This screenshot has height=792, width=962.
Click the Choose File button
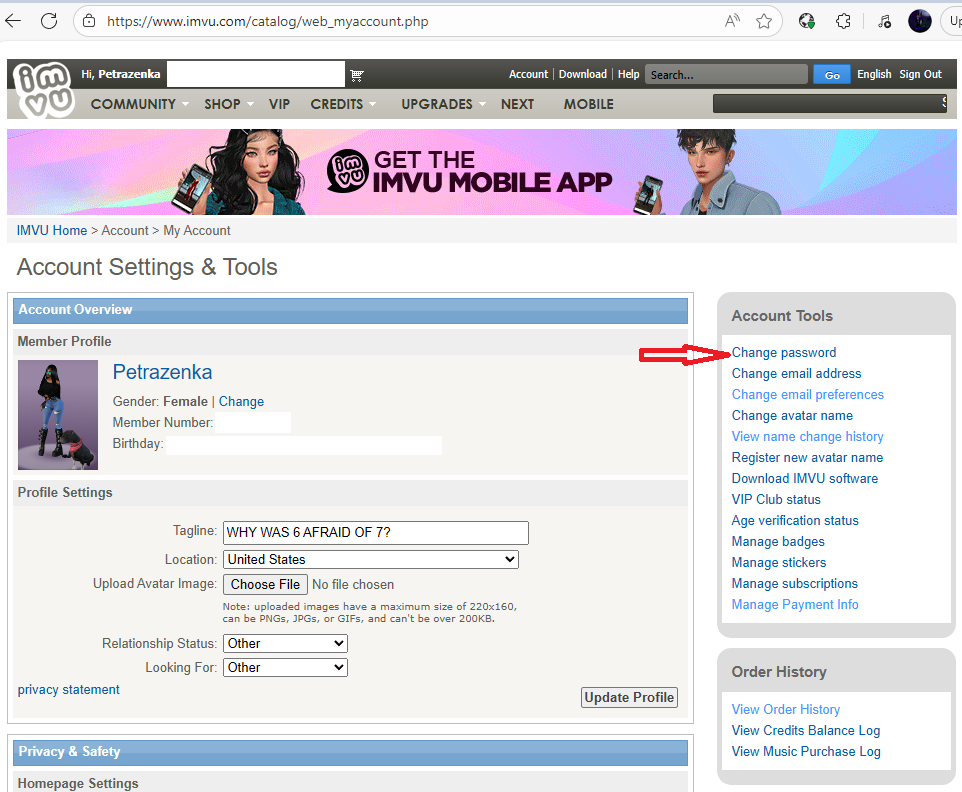coord(265,585)
